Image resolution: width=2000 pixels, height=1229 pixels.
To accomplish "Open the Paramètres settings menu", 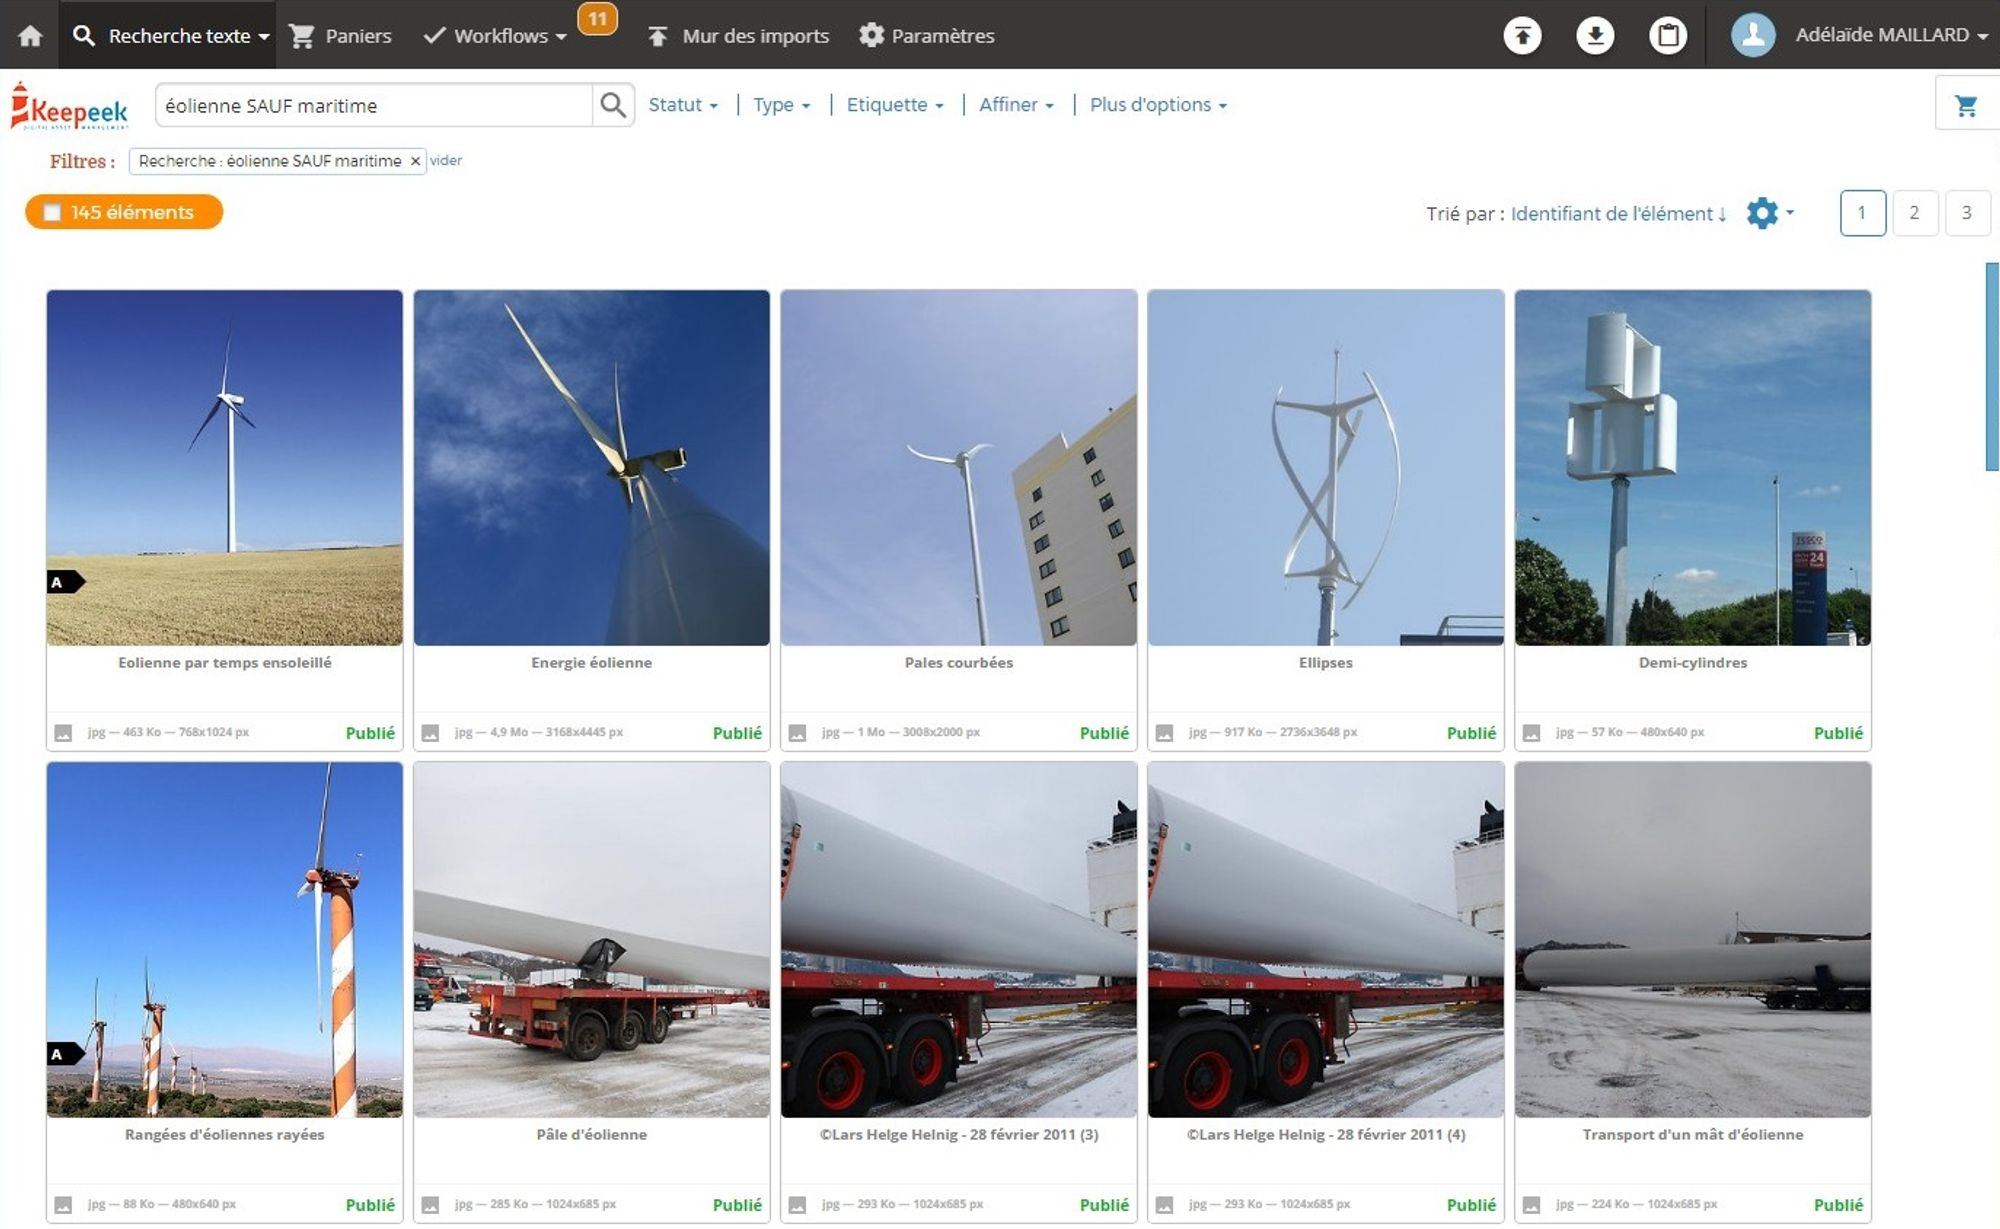I will 926,36.
